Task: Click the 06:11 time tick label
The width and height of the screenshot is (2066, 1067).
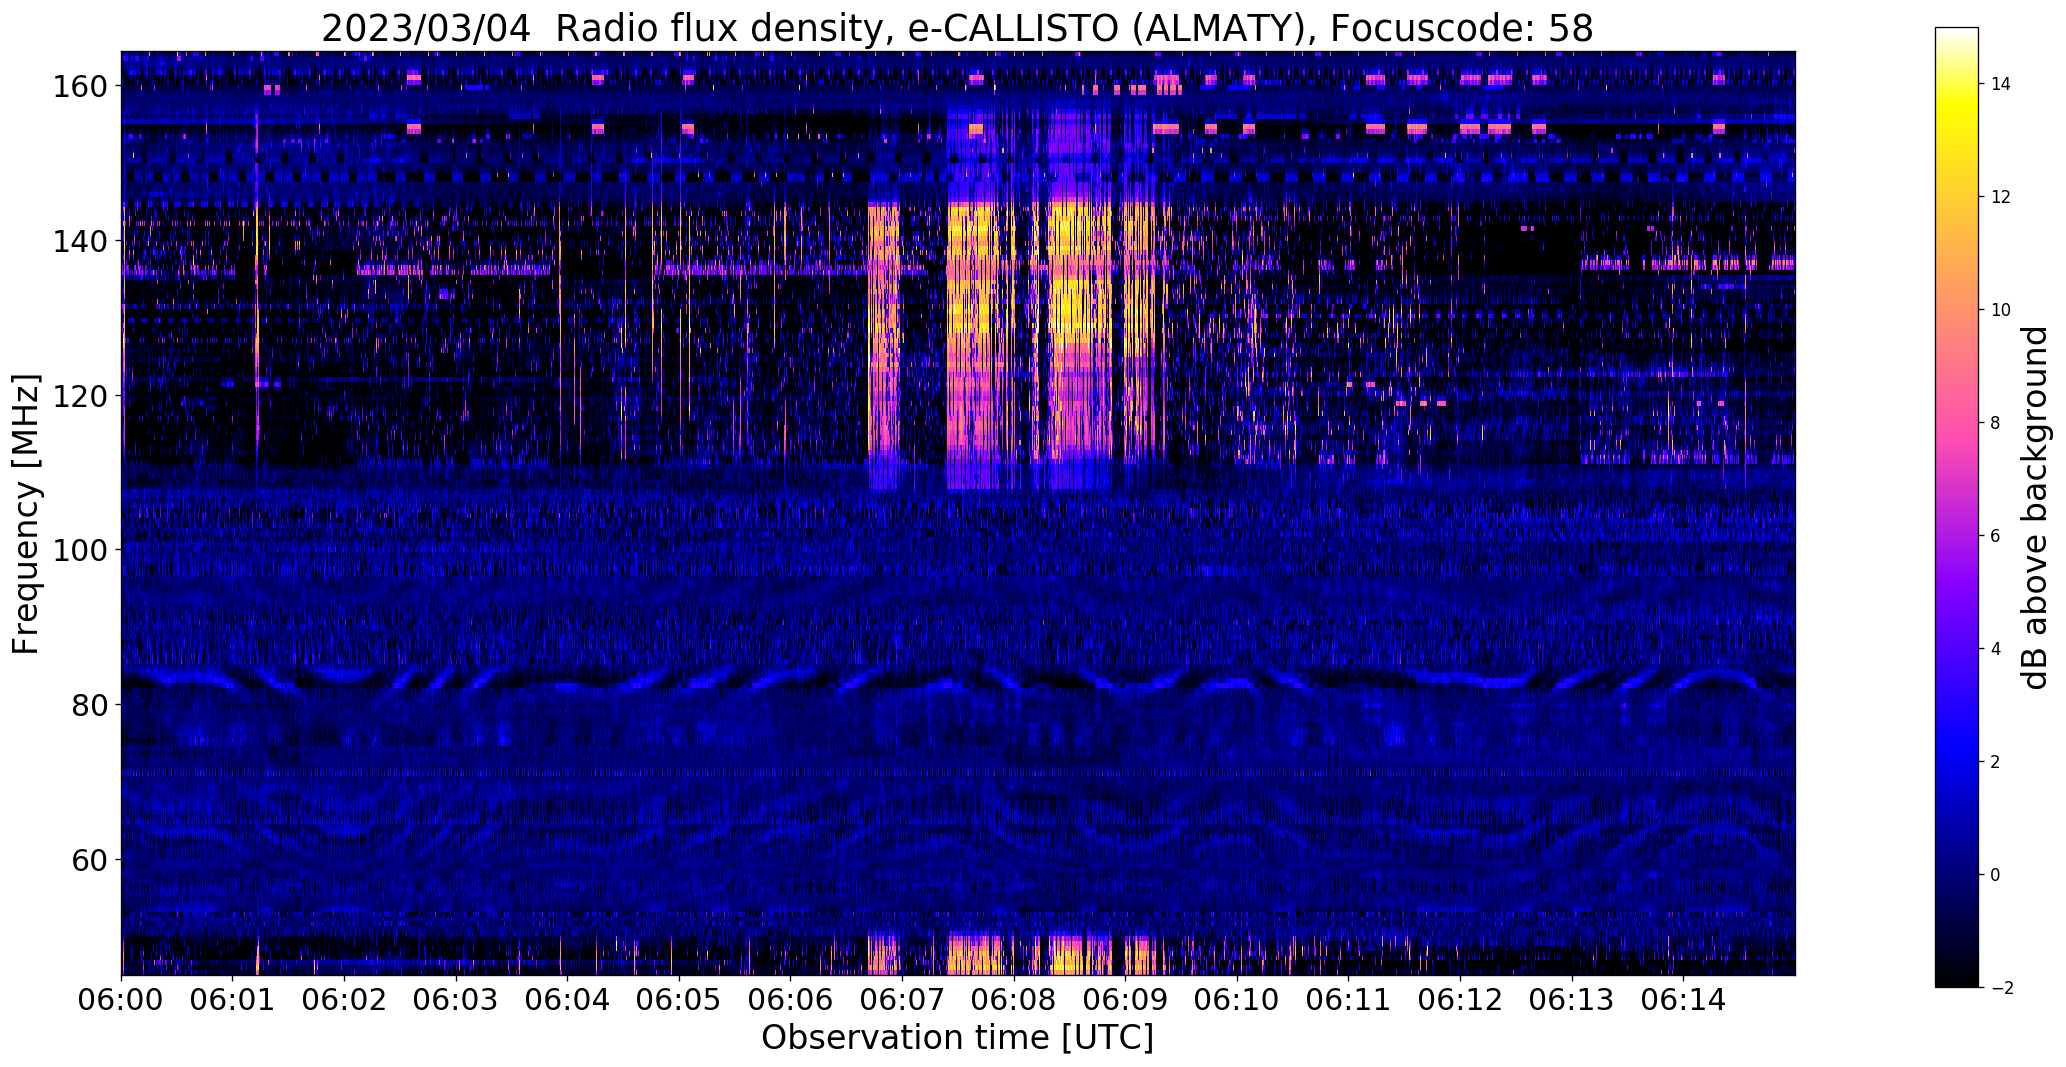Action: [x=1348, y=1001]
